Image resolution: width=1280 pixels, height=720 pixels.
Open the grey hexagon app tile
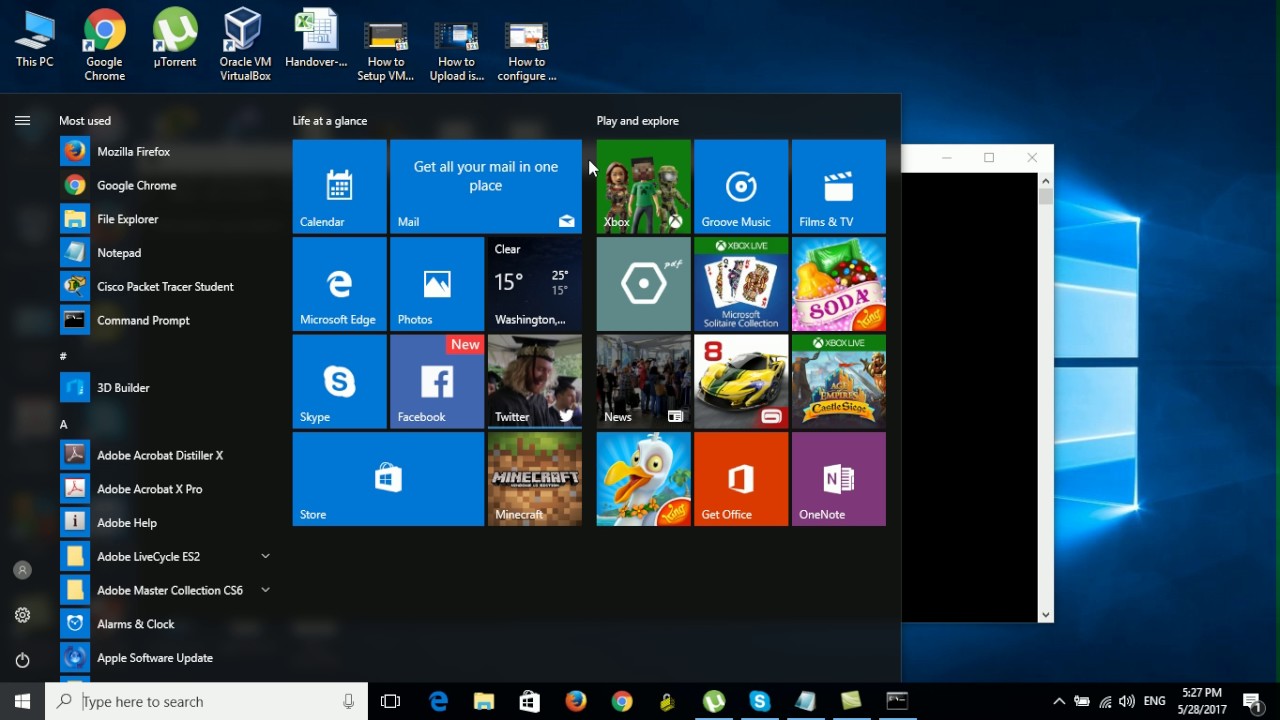pos(643,284)
